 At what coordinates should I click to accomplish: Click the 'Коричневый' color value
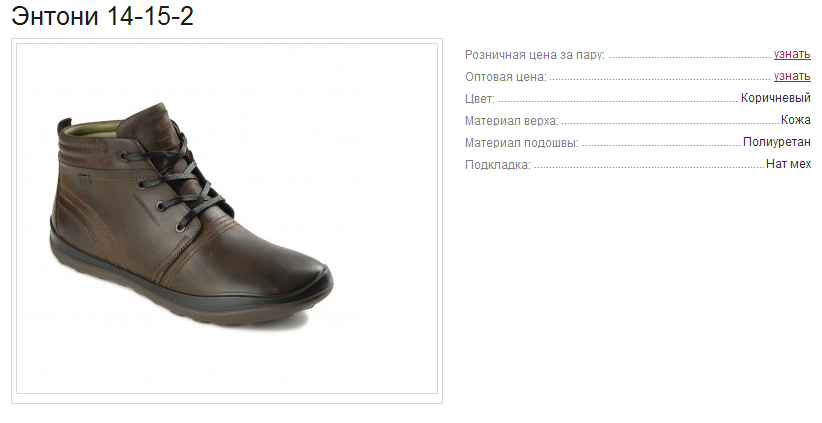point(775,98)
